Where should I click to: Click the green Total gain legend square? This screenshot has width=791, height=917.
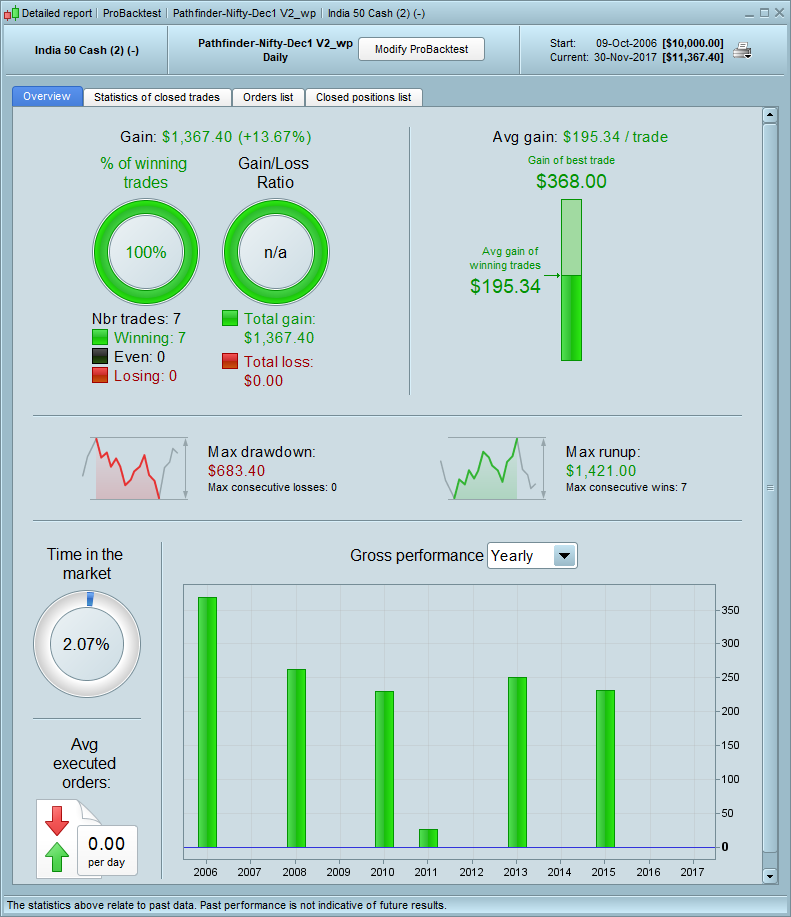point(230,318)
